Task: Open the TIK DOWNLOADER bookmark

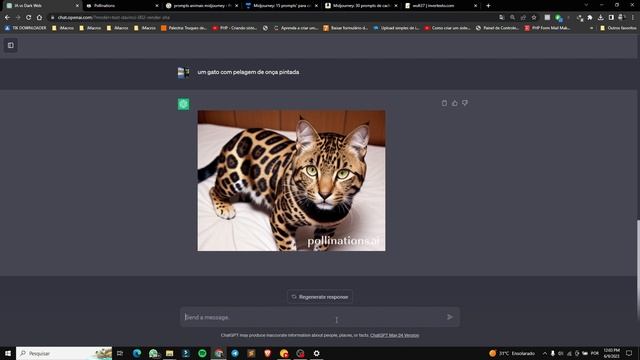Action: (x=25, y=28)
